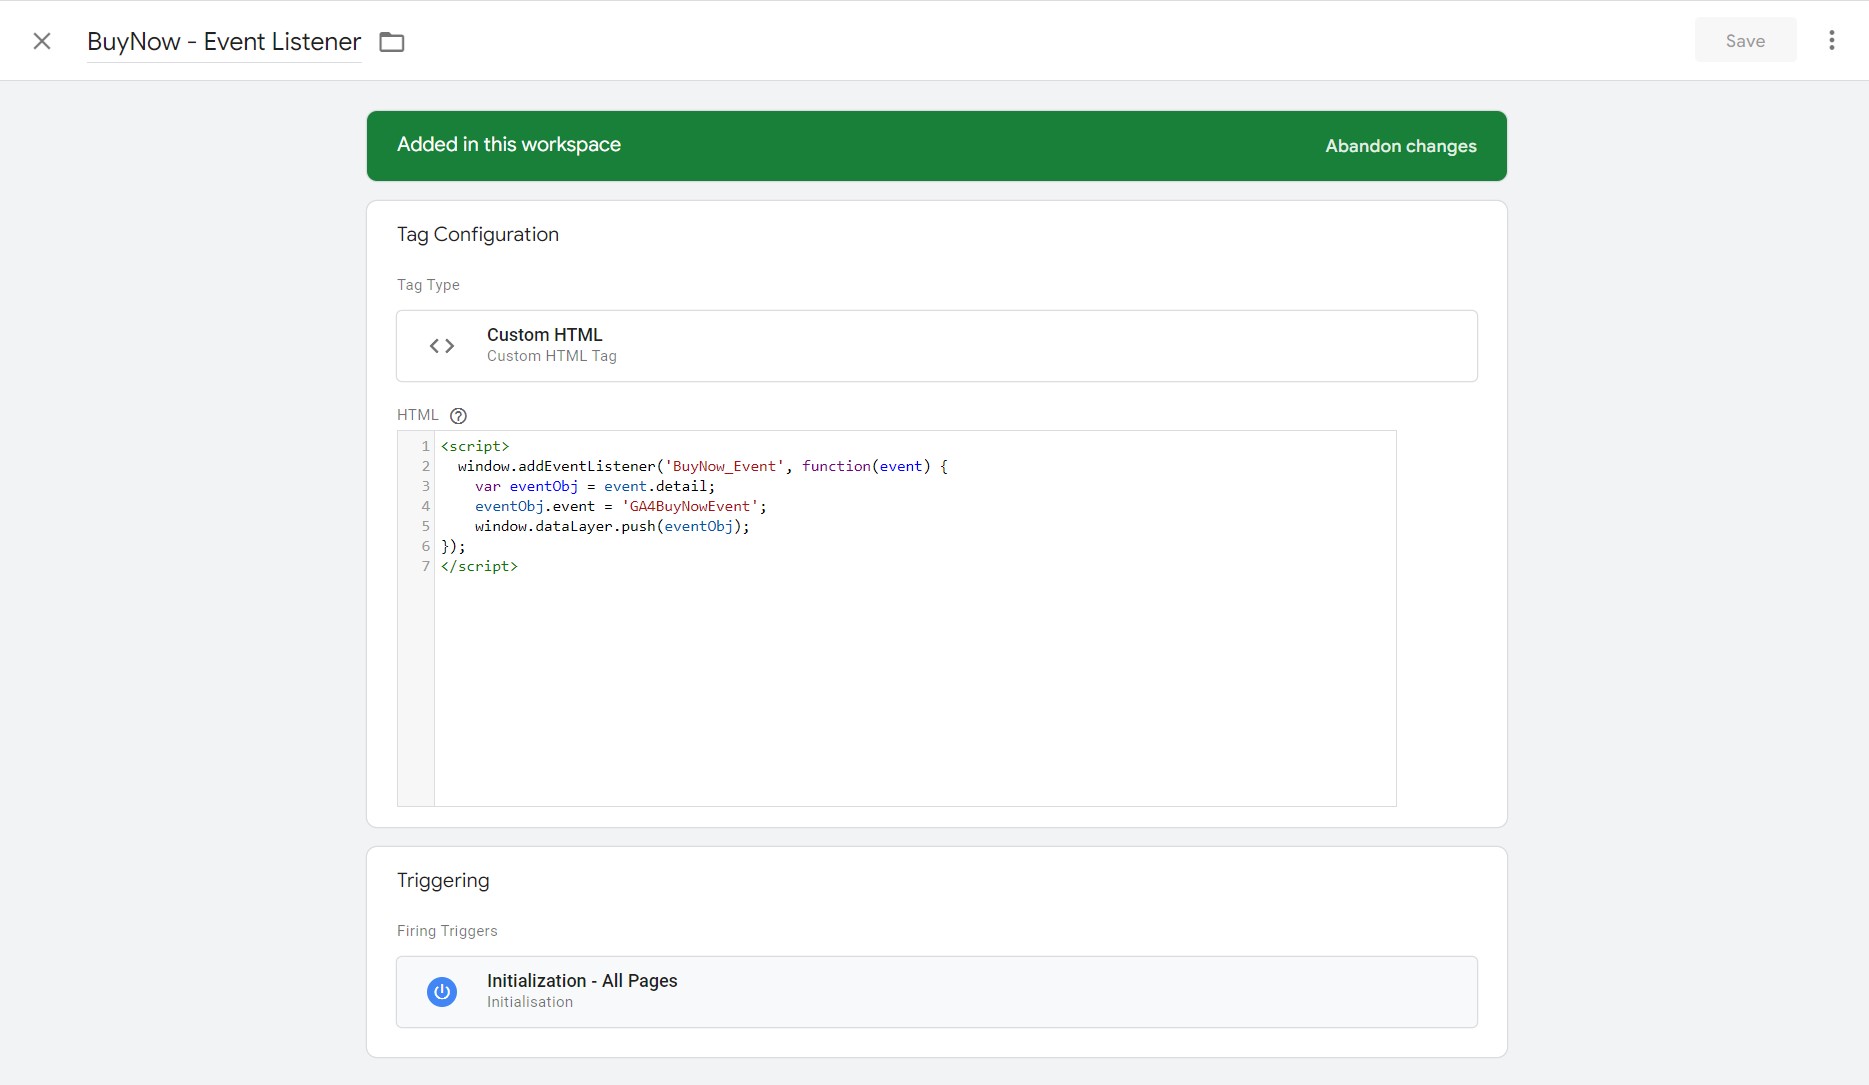Click the '});' code line
The image size is (1869, 1085).
click(453, 546)
